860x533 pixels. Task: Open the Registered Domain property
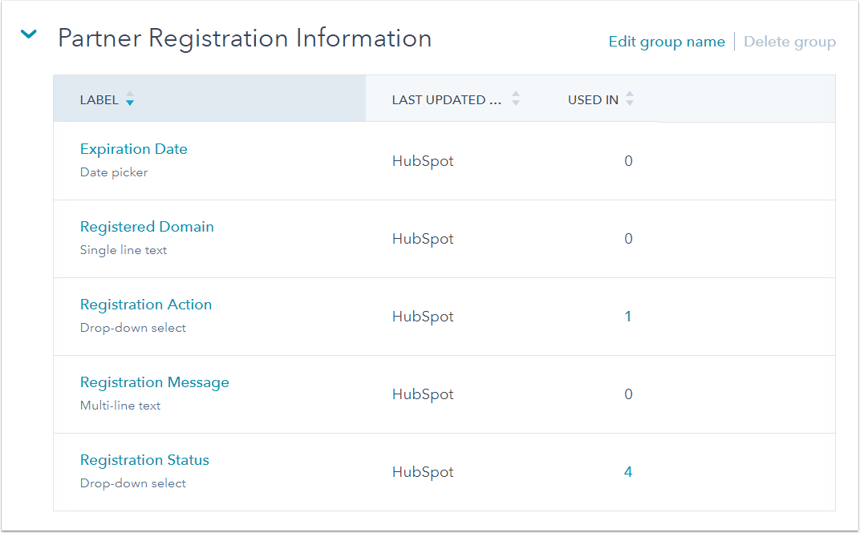pos(147,227)
